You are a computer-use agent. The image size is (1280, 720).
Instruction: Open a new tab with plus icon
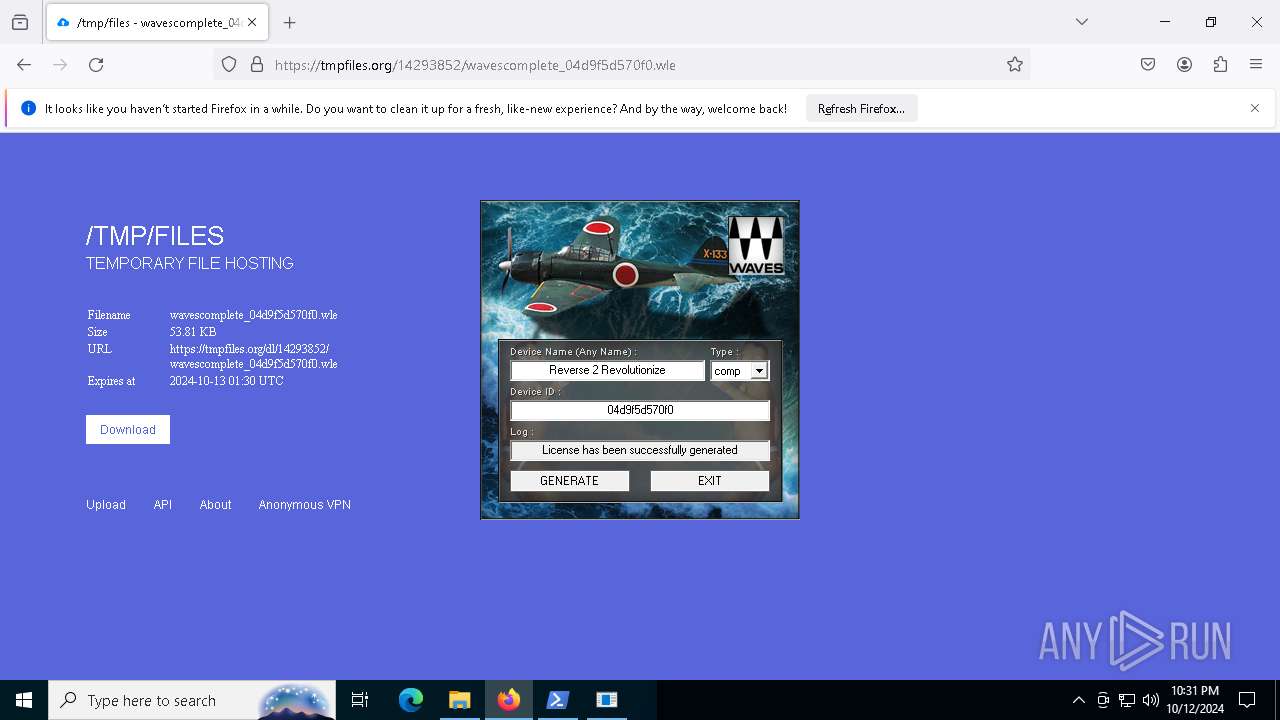[290, 22]
